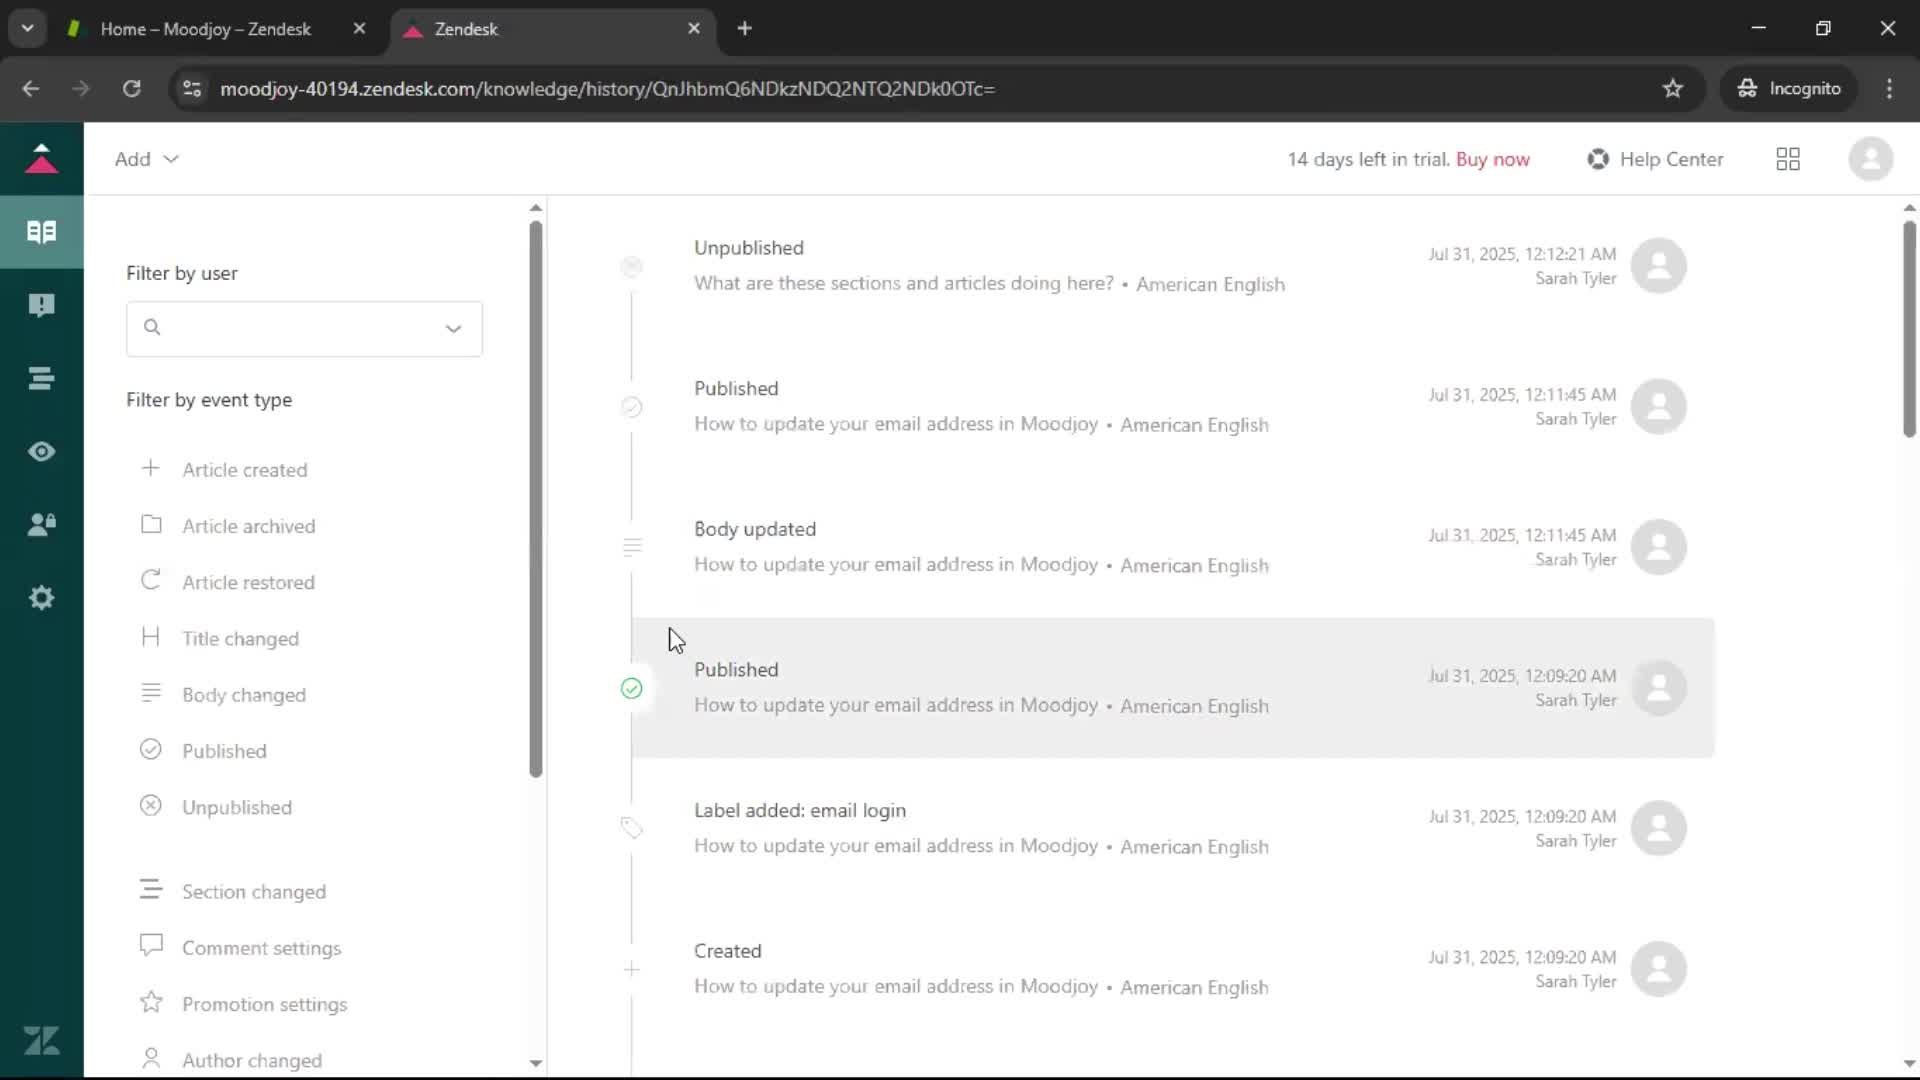View site information icon in address bar
The image size is (1920, 1080).
coord(191,88)
